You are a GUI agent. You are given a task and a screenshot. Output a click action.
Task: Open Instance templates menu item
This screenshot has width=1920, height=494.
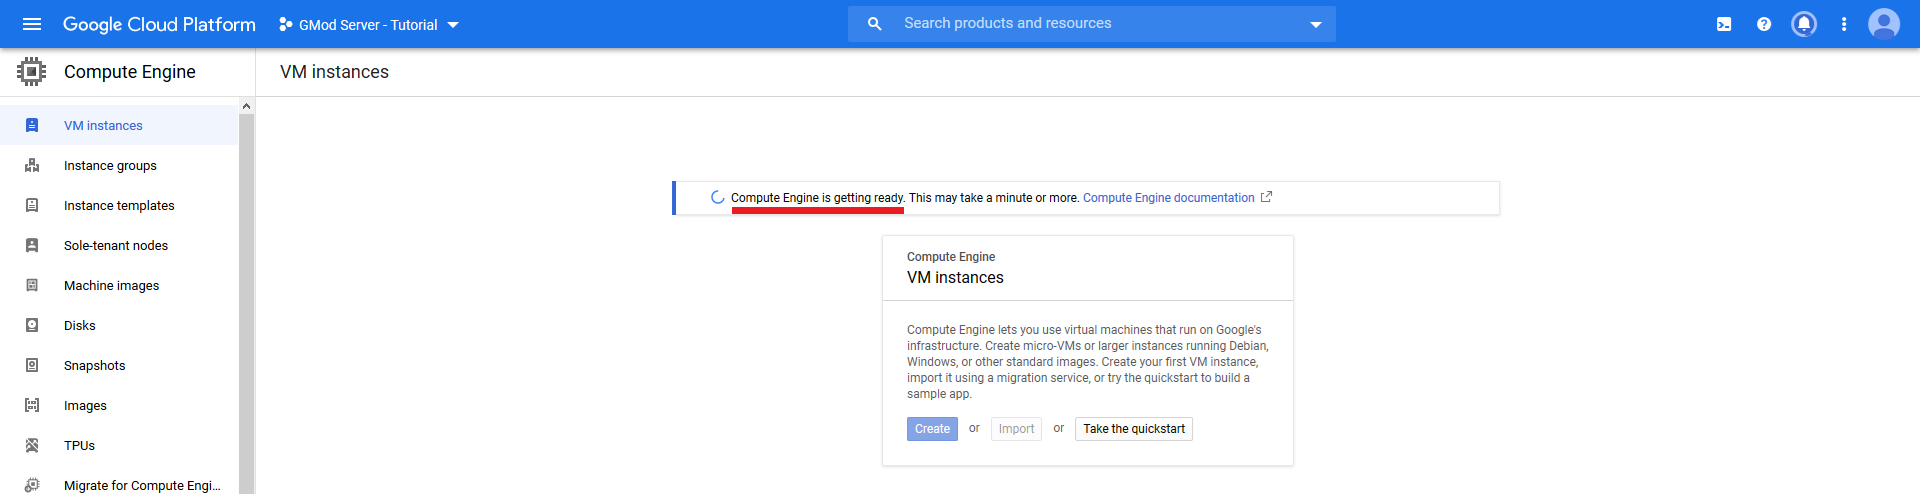tap(119, 206)
